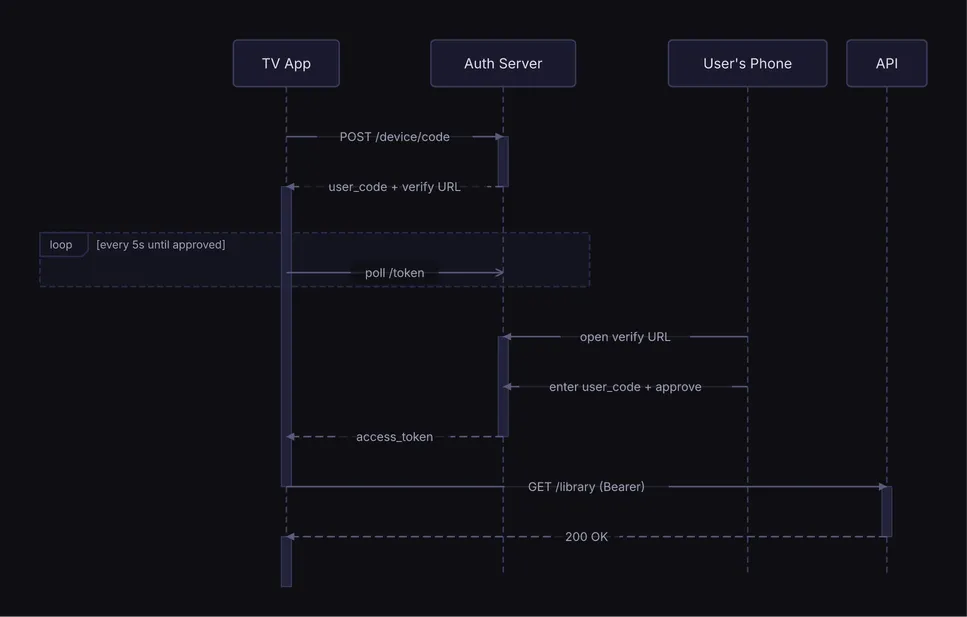Click the 'POST /device/code' message label
The image size is (967, 617).
(x=395, y=137)
